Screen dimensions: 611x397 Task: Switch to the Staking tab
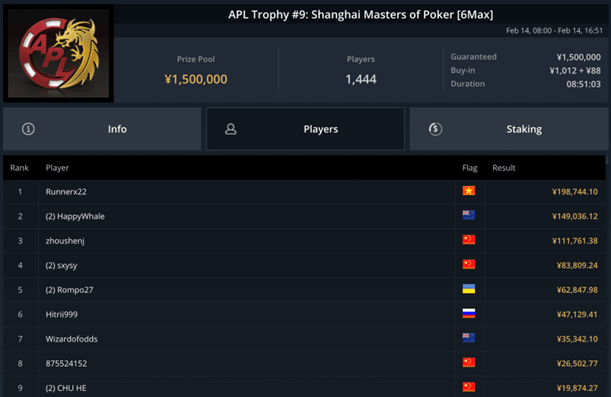pos(509,129)
